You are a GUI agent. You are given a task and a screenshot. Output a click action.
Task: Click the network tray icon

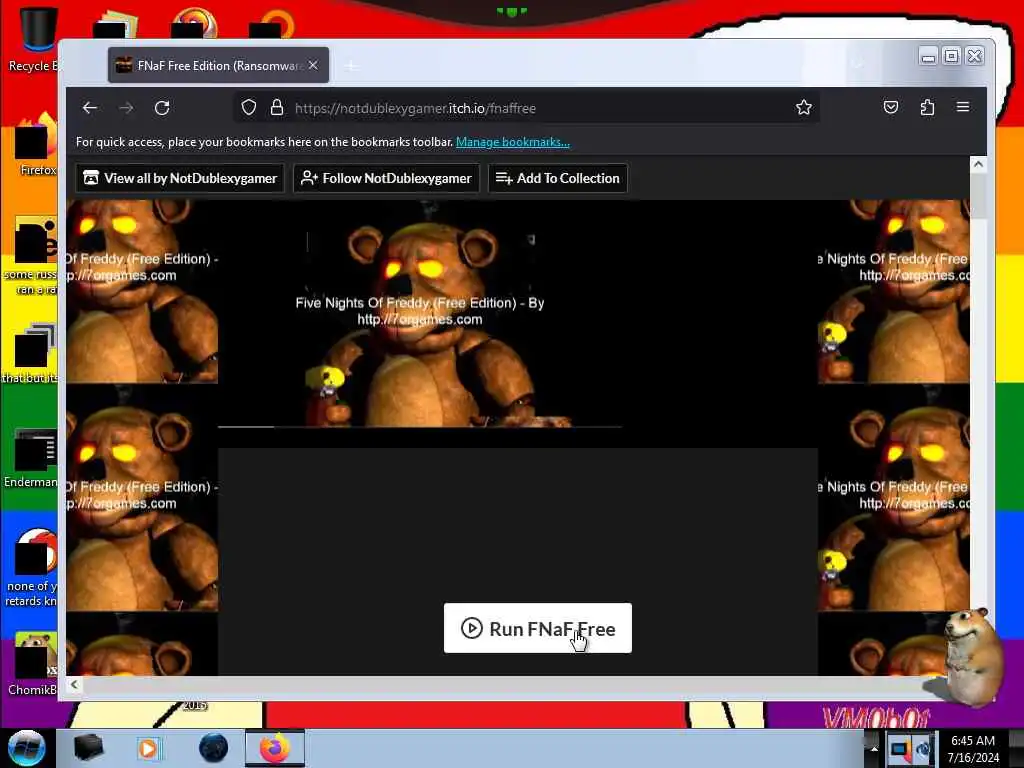click(901, 748)
